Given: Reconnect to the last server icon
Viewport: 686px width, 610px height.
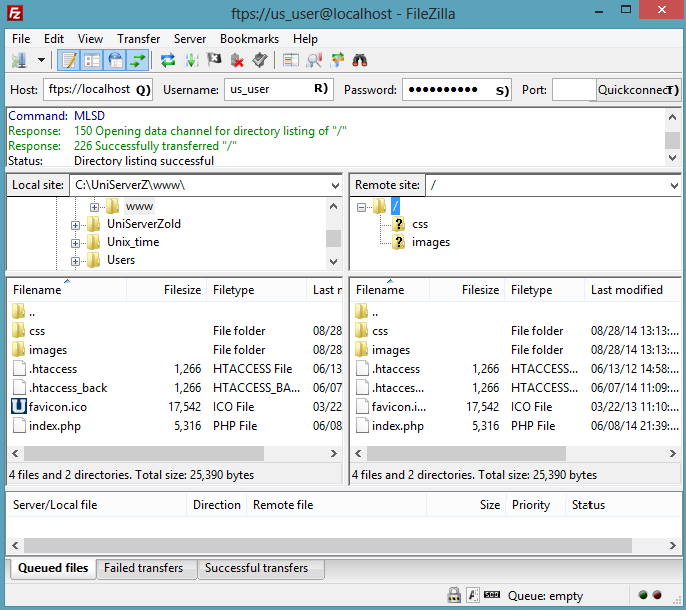Looking at the screenshot, I should pos(260,60).
